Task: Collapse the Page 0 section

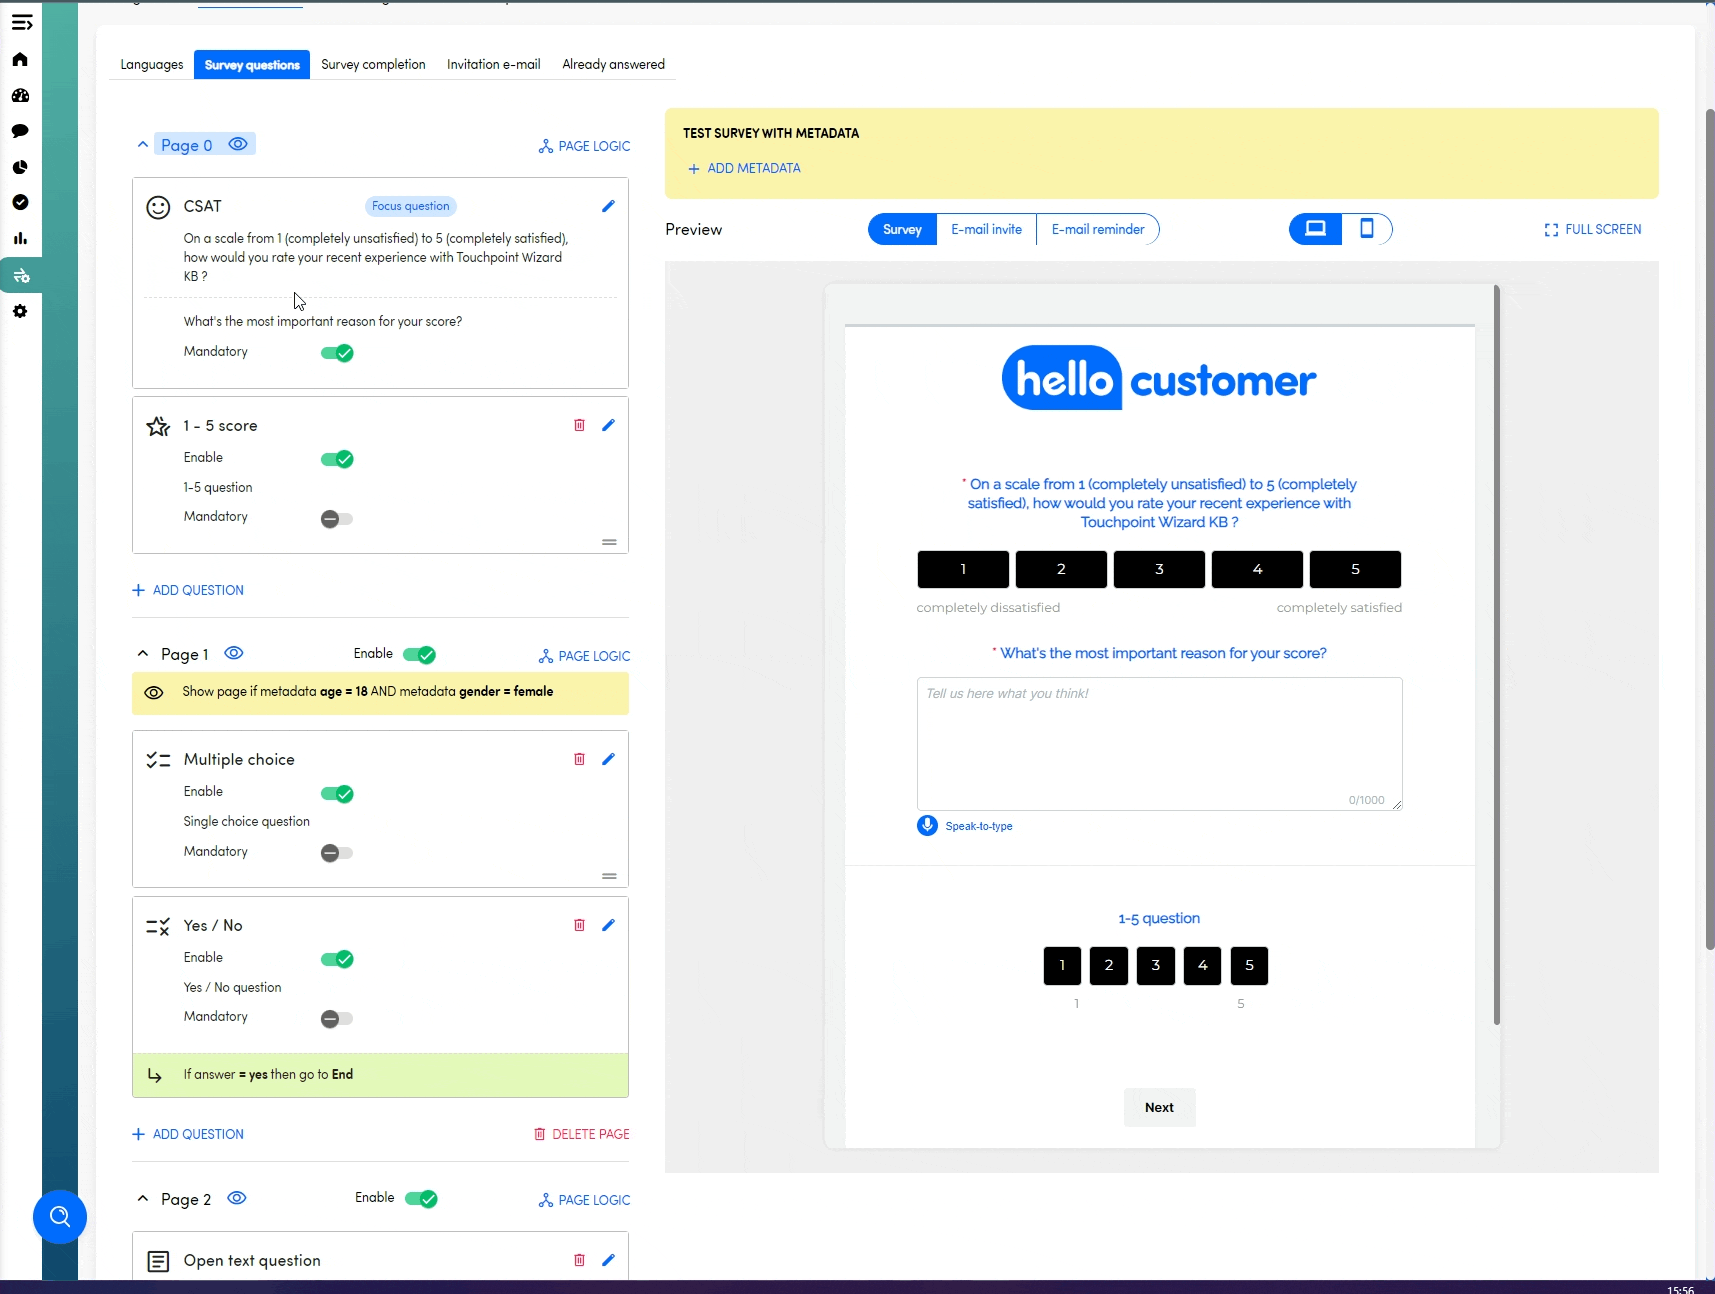Action: point(143,145)
